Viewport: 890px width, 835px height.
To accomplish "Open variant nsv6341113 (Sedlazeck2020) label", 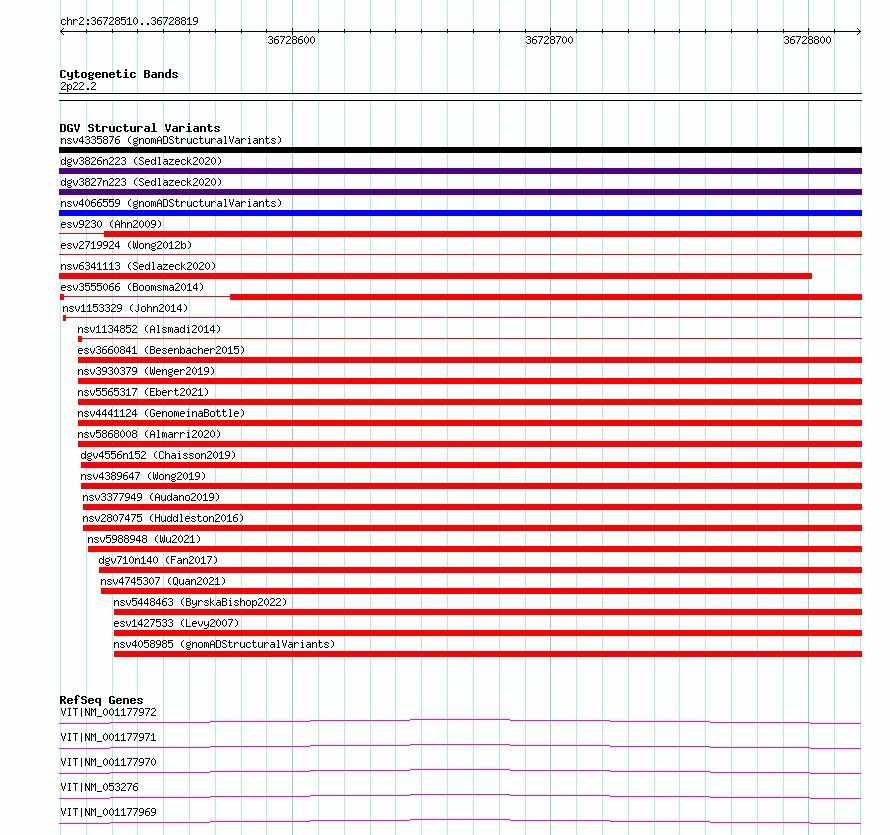I will (138, 266).
